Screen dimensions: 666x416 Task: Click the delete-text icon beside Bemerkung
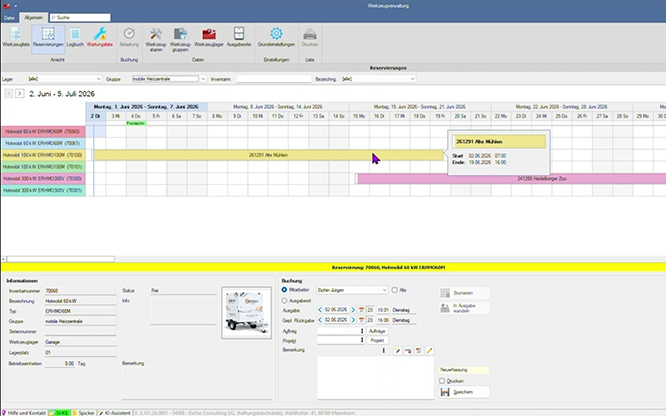[x=408, y=351]
